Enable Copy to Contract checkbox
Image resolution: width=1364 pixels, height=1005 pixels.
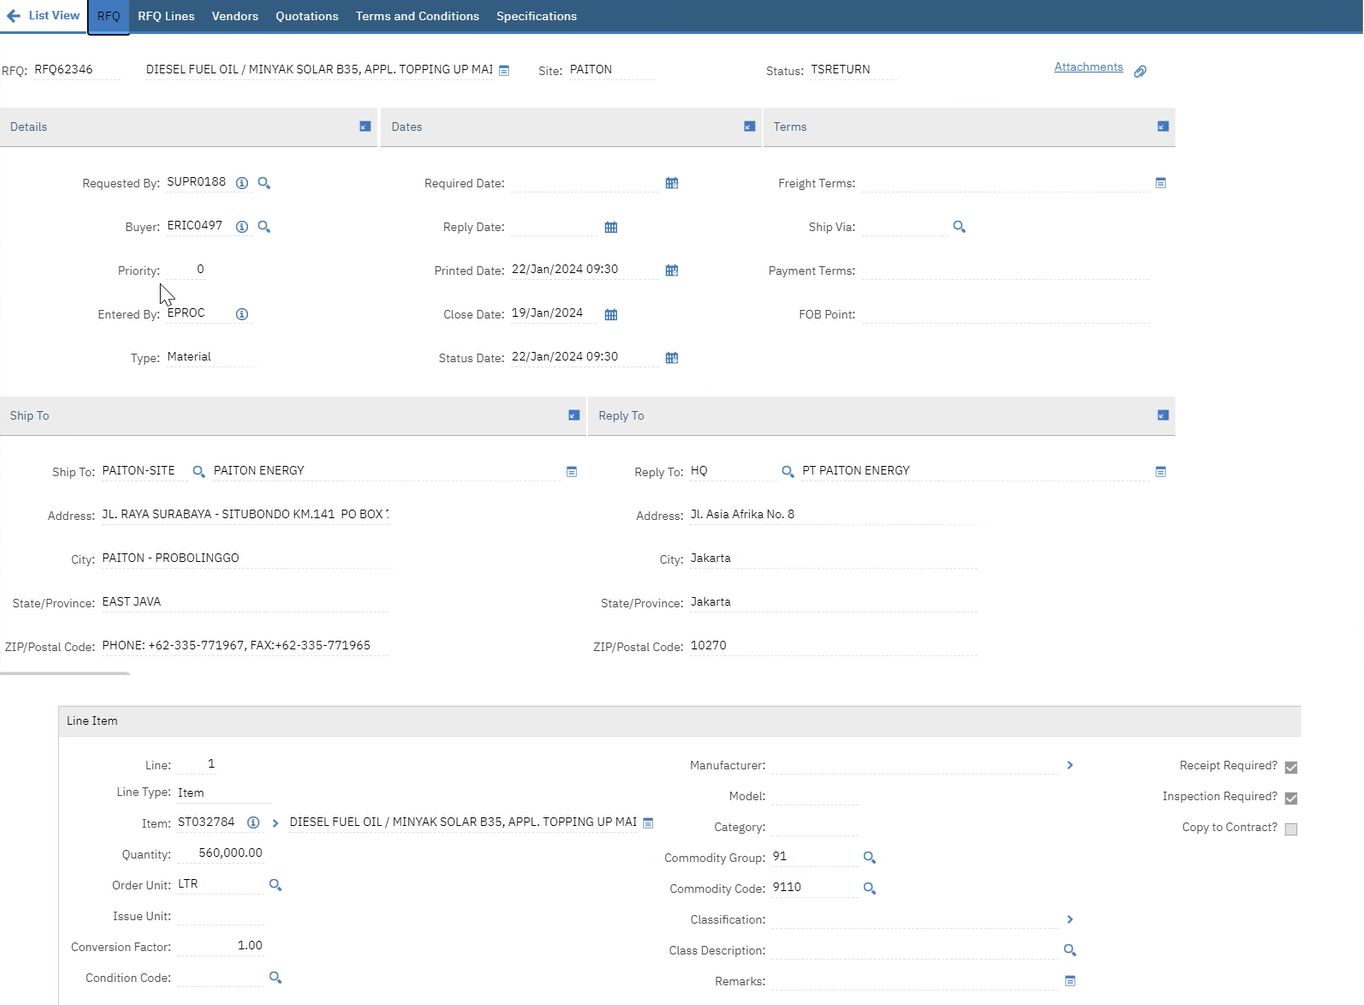point(1291,829)
